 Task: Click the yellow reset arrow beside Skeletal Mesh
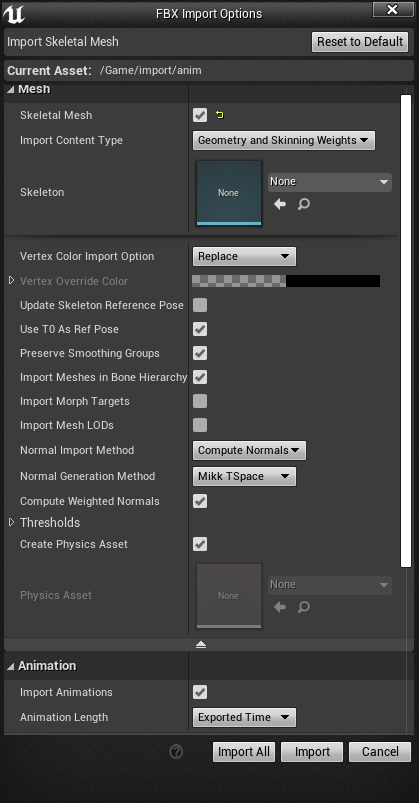point(220,115)
